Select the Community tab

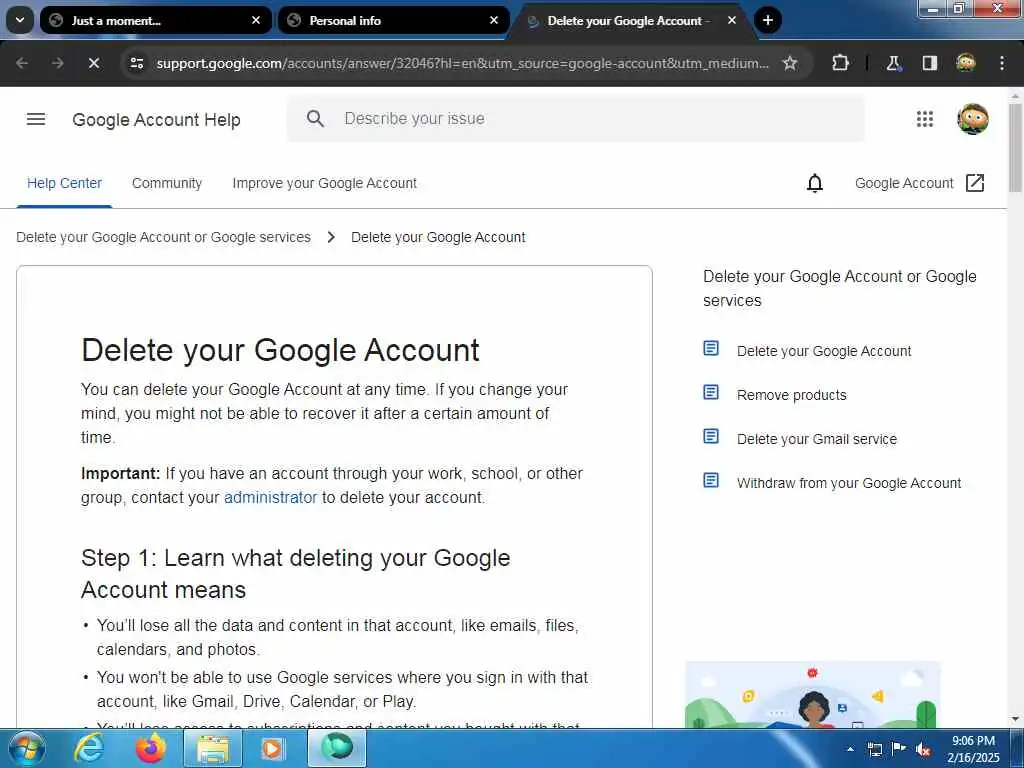point(167,184)
